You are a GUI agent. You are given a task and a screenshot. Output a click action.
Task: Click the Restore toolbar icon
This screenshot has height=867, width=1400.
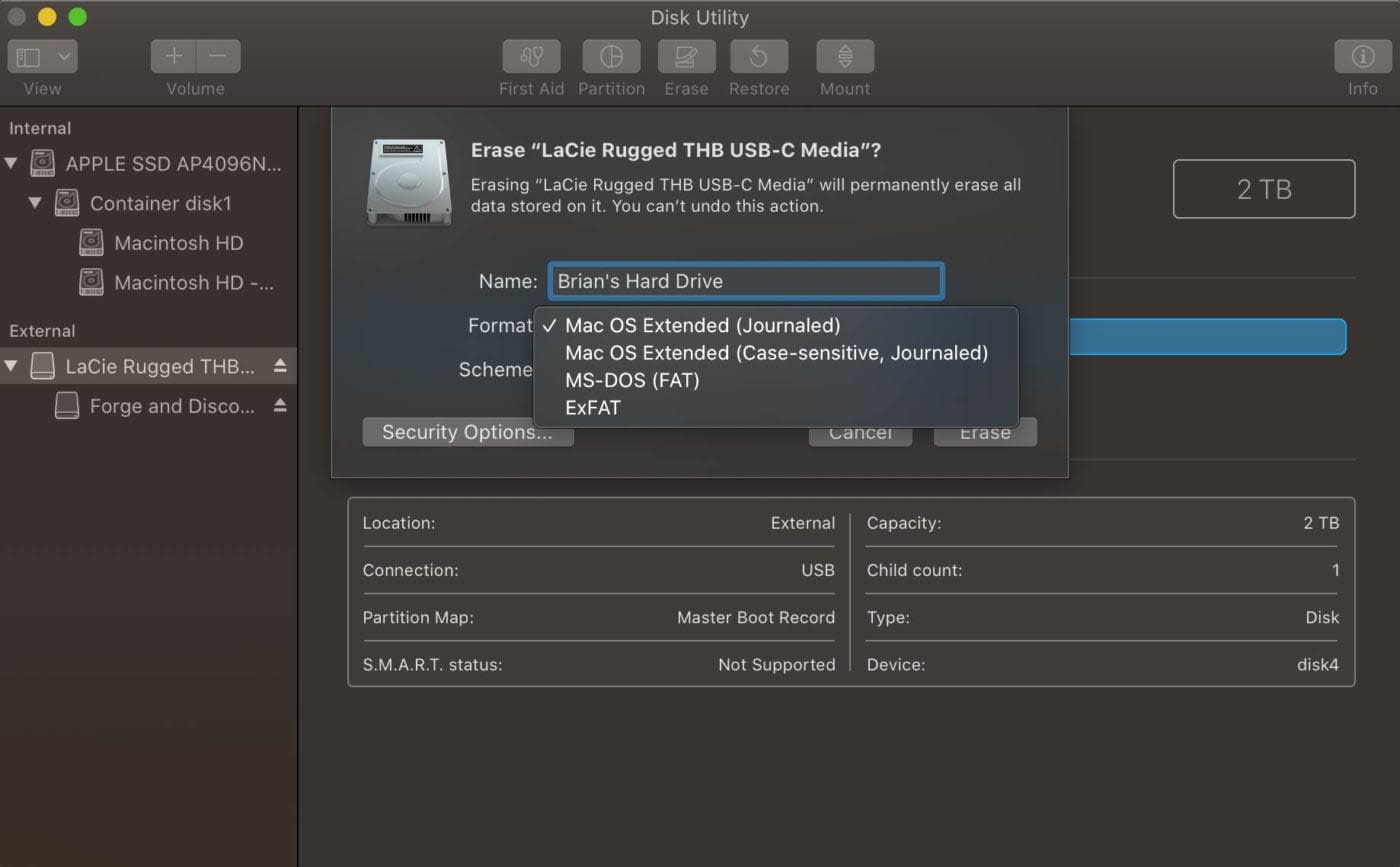pos(759,57)
